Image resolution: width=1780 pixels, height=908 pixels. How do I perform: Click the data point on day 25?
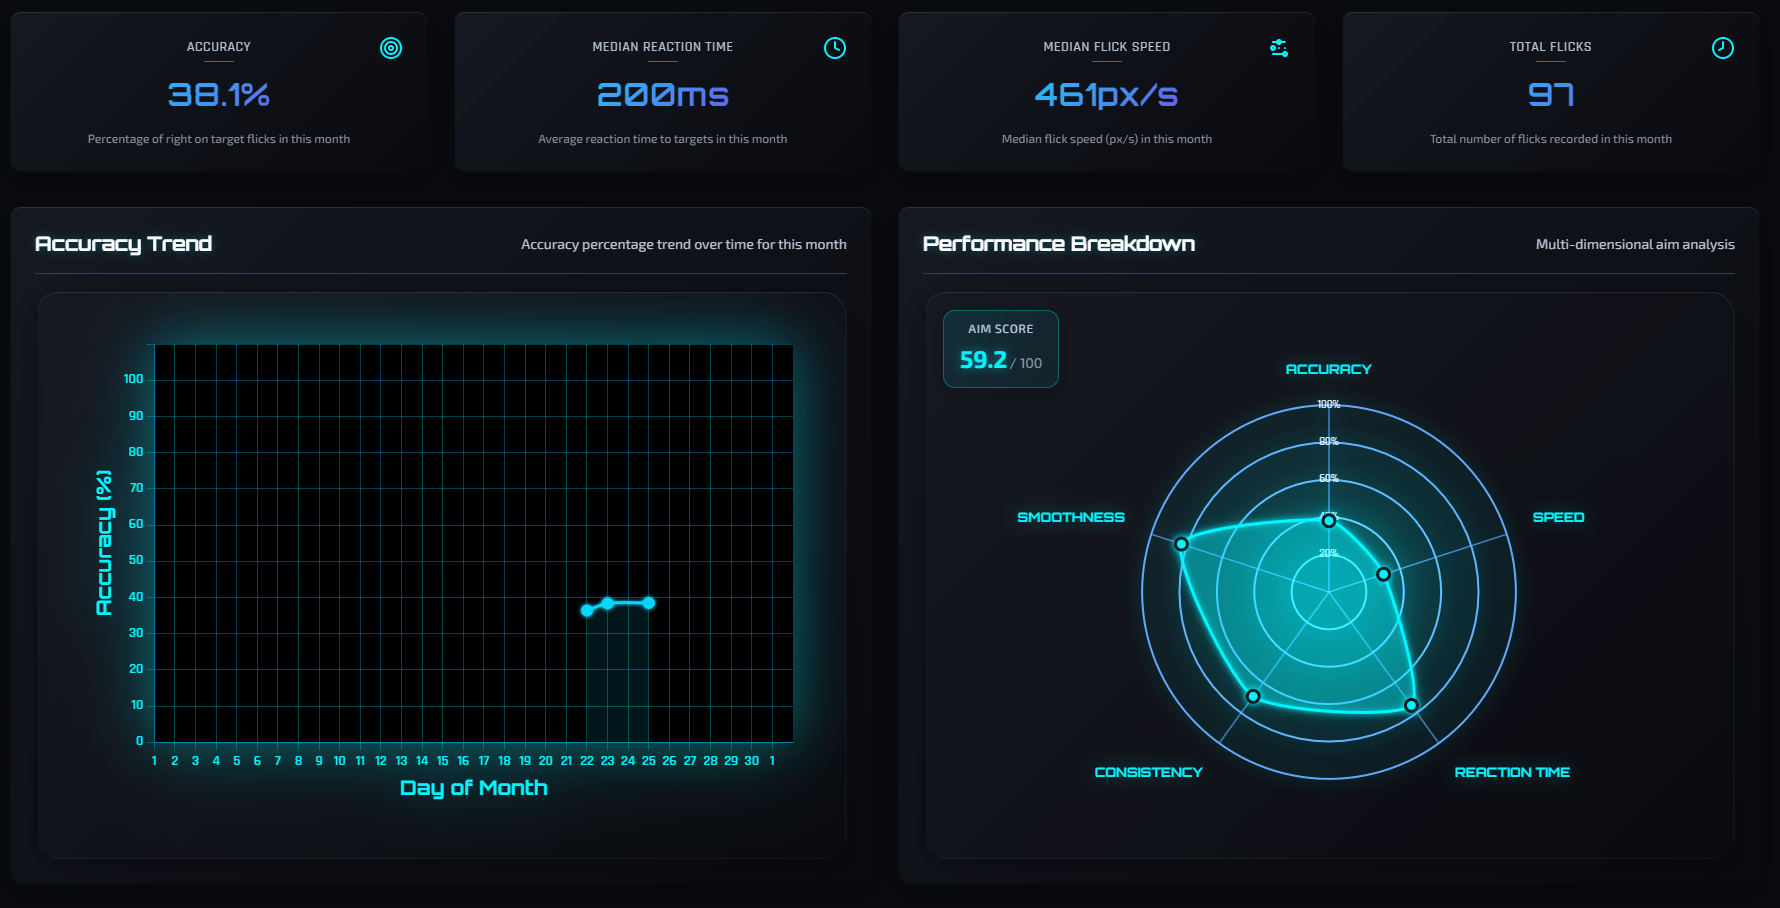click(648, 602)
